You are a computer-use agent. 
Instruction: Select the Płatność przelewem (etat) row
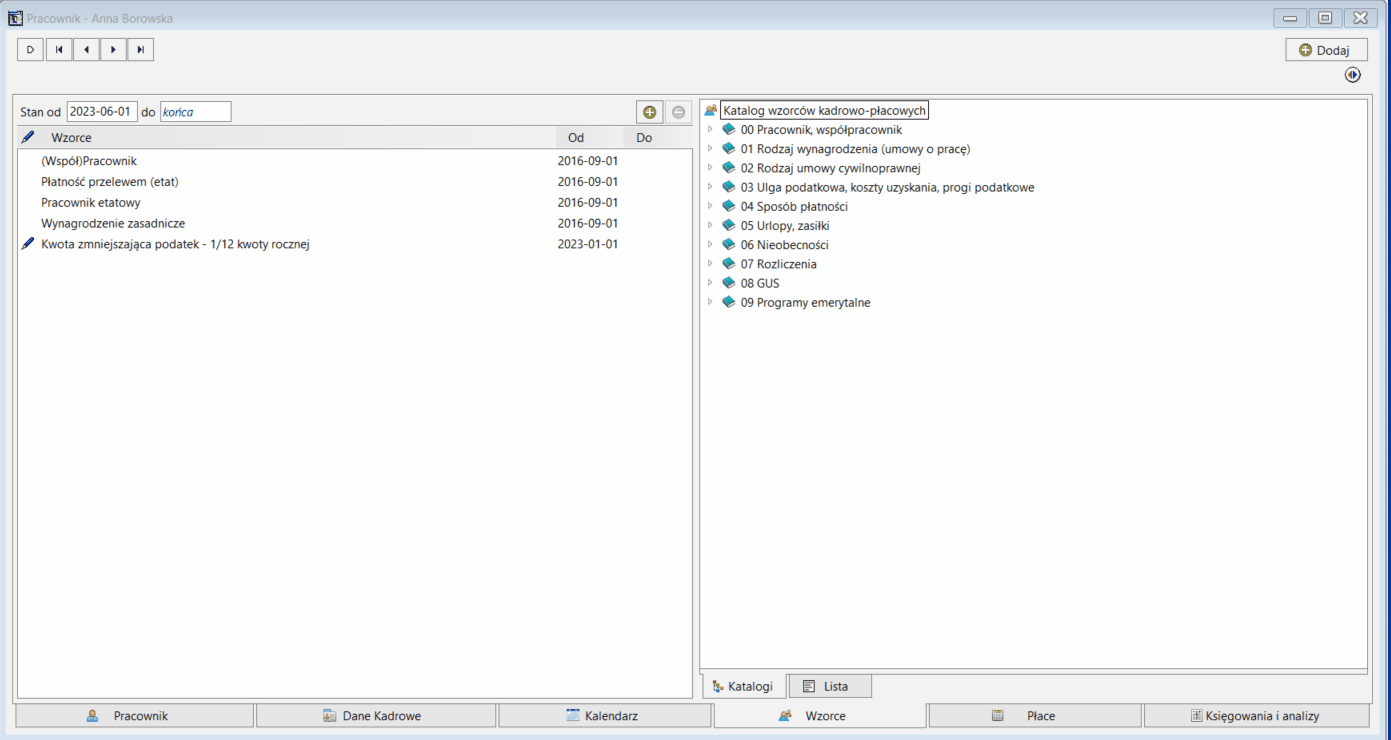coord(355,182)
